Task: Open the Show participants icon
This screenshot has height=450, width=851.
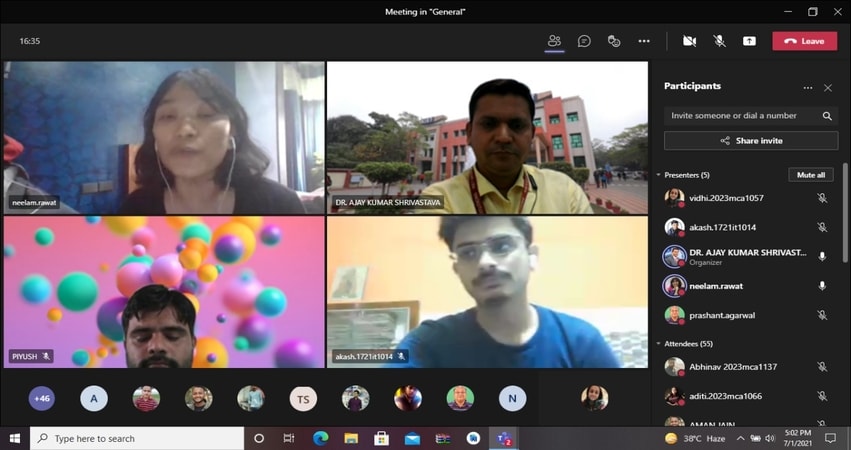Action: [x=554, y=41]
